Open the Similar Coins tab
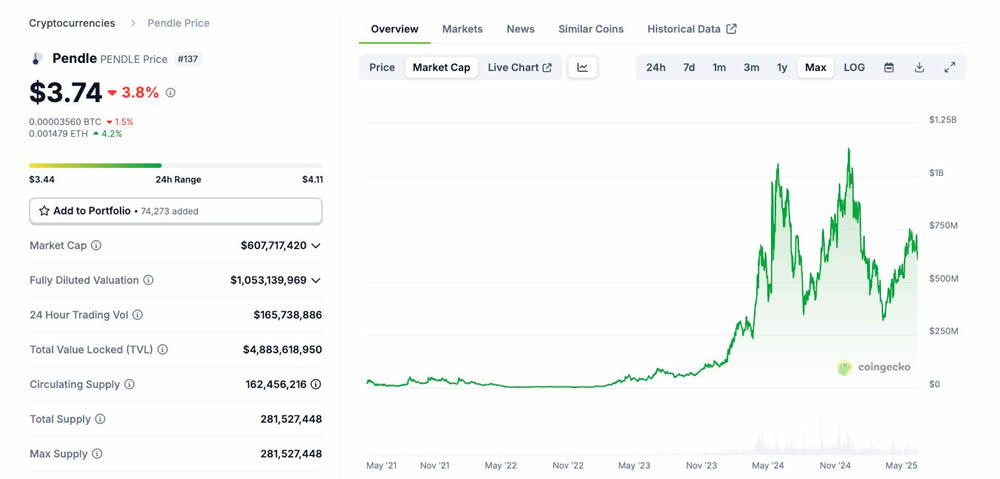The height and width of the screenshot is (479, 1000). [591, 29]
